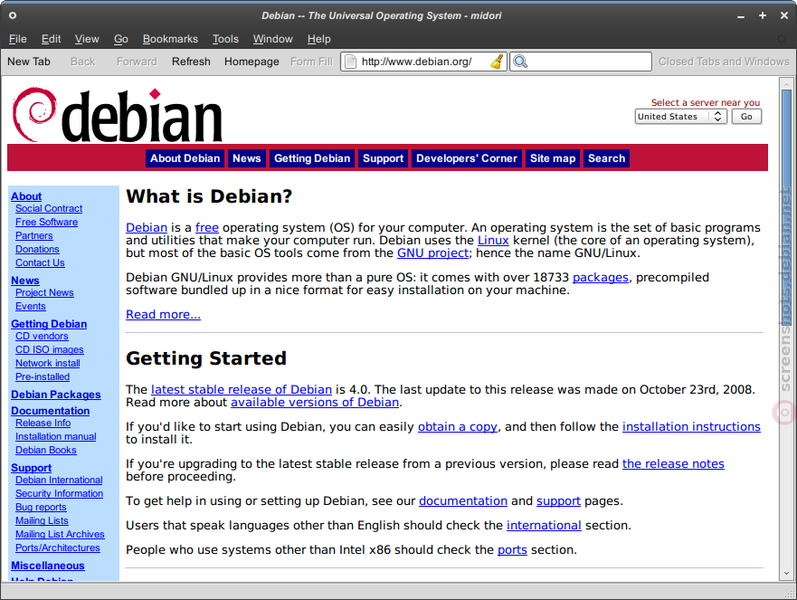Click the Ports/Architectures sidebar link
Screen dimensions: 797x600
(57, 548)
